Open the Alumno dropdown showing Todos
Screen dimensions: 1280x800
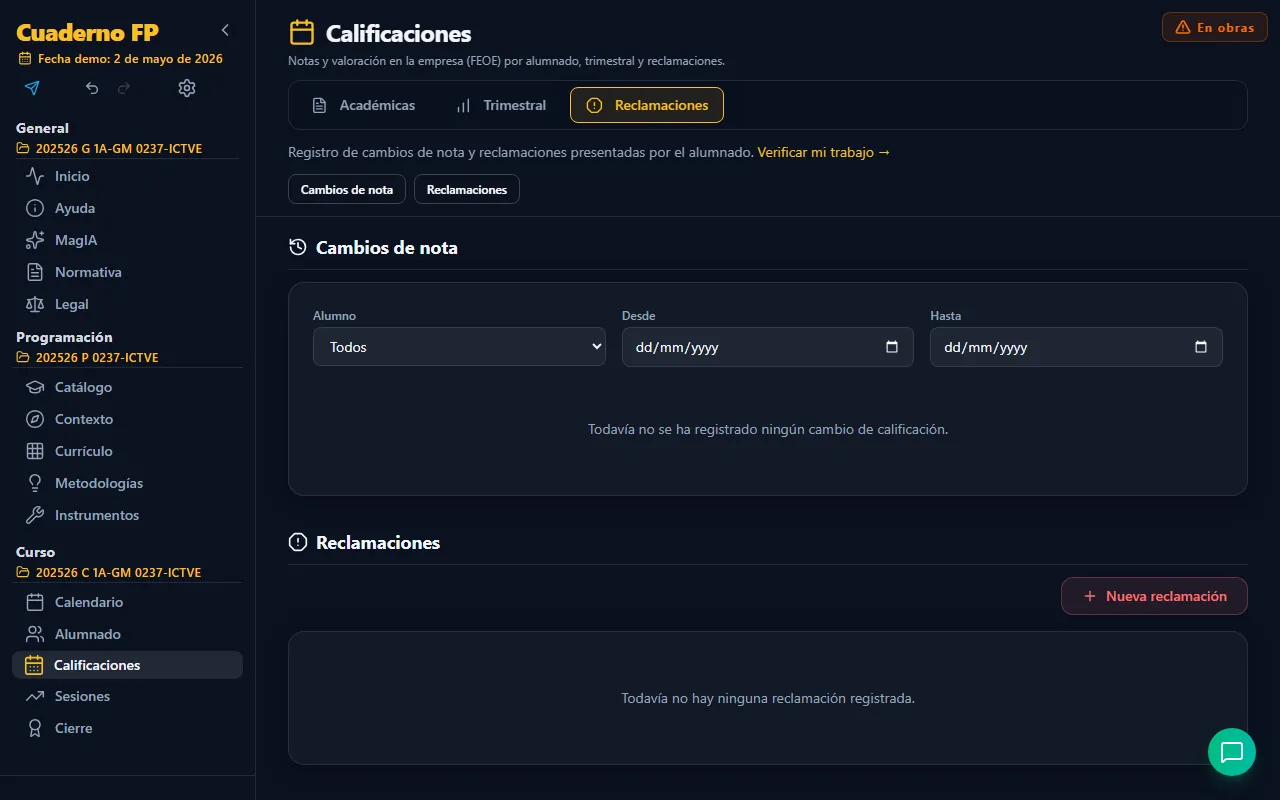459,347
